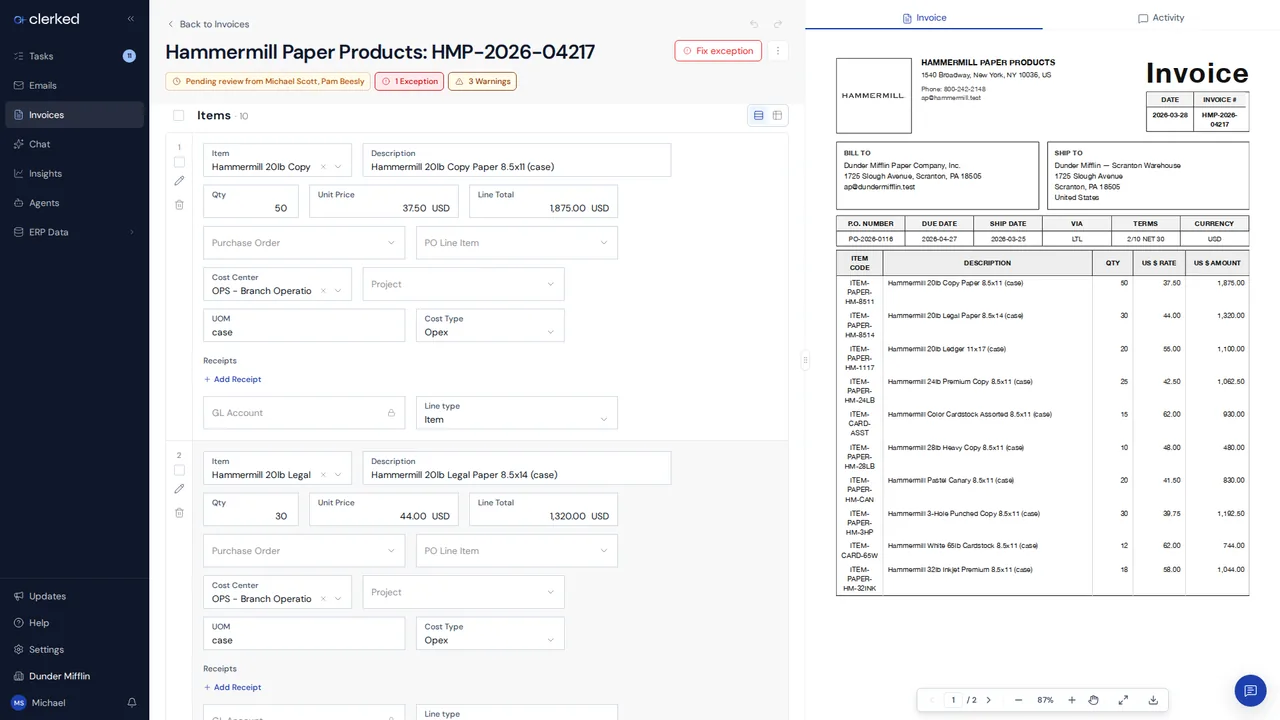This screenshot has height=720, width=1280.
Task: Open line 1 Cost Type Opex dropdown
Action: tap(490, 325)
